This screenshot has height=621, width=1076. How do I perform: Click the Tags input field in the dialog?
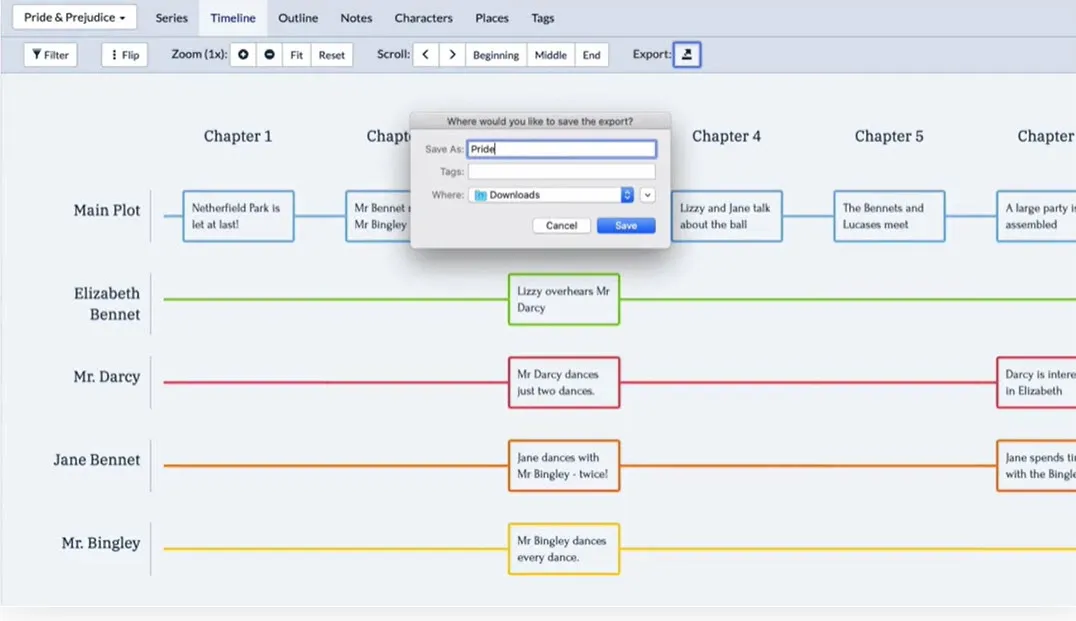click(561, 172)
